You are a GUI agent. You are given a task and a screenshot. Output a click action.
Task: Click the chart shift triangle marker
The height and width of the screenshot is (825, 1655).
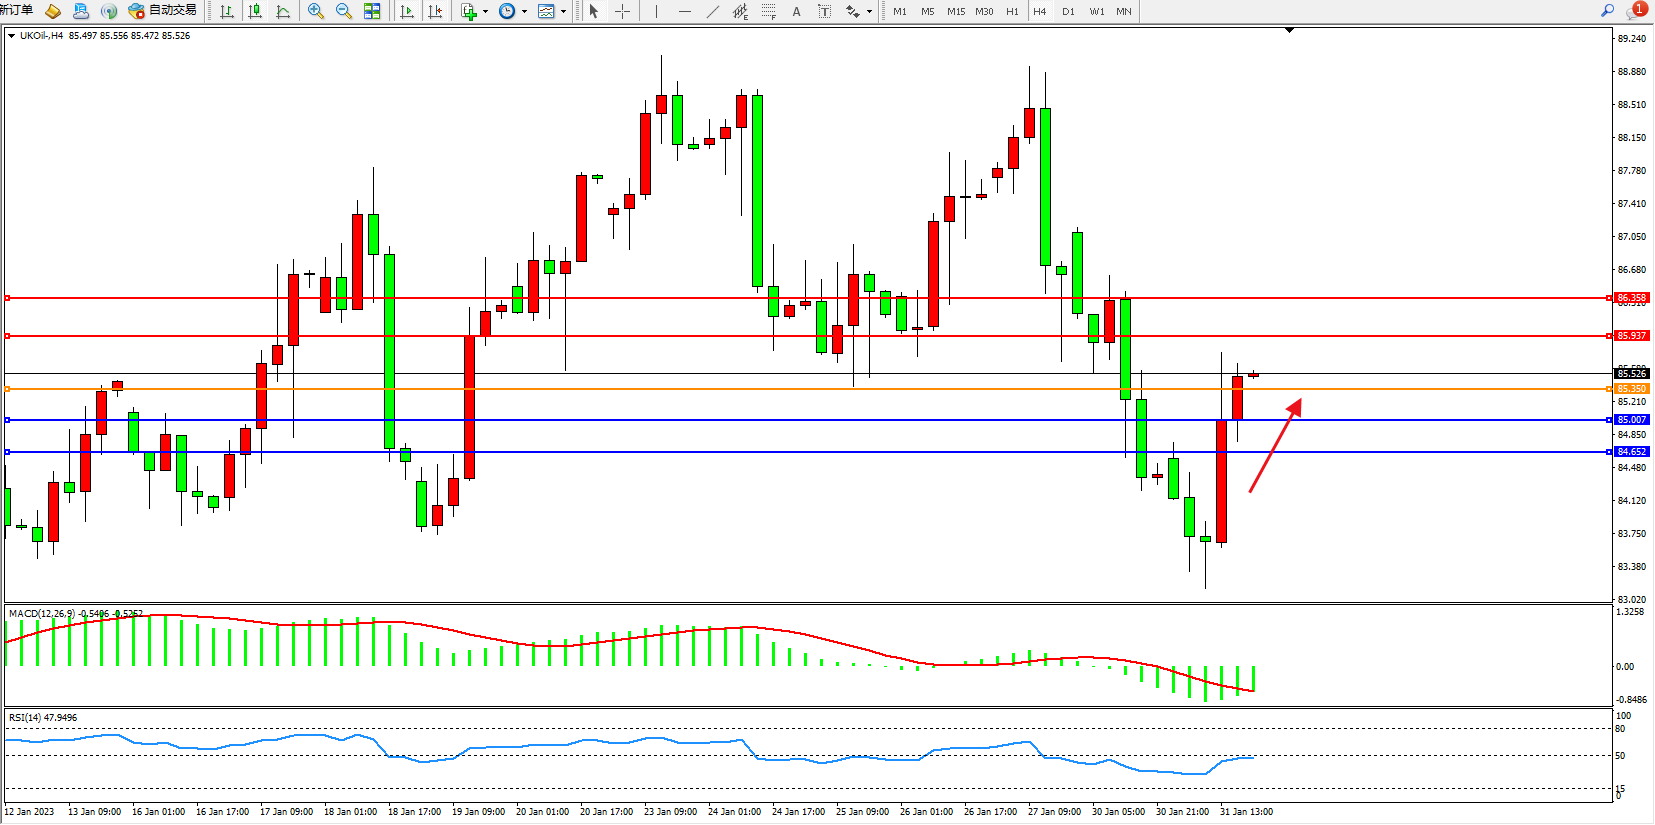coord(1289,31)
